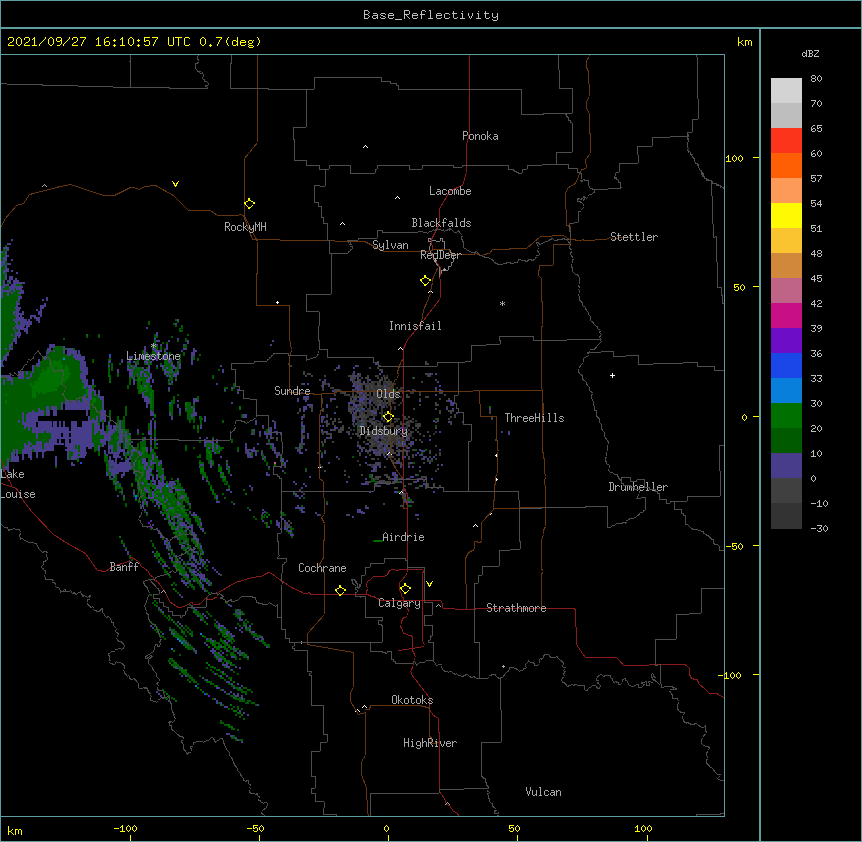This screenshot has width=862, height=842.
Task: Click the Airdrie city label
Action: [x=403, y=537]
